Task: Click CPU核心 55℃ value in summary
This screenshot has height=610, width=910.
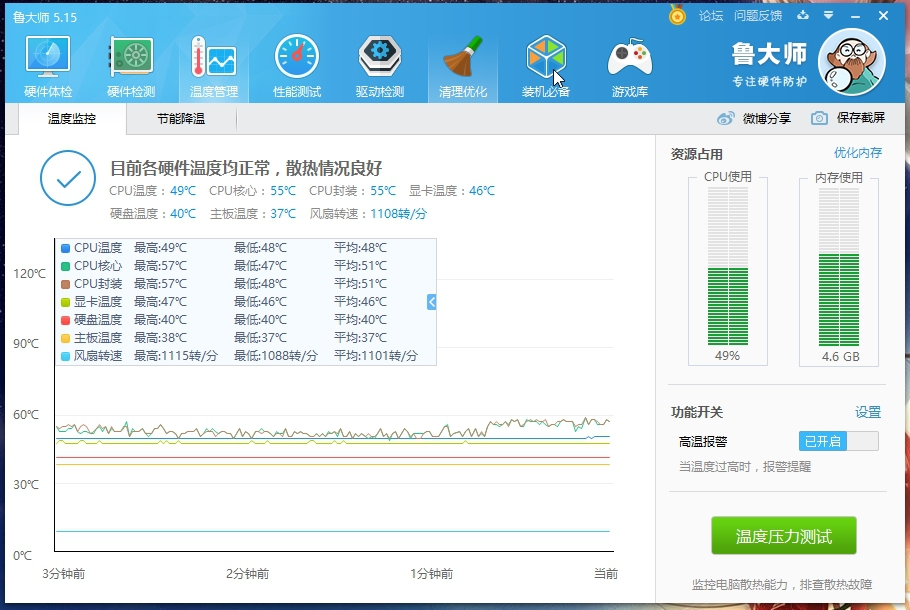Action: pos(283,191)
